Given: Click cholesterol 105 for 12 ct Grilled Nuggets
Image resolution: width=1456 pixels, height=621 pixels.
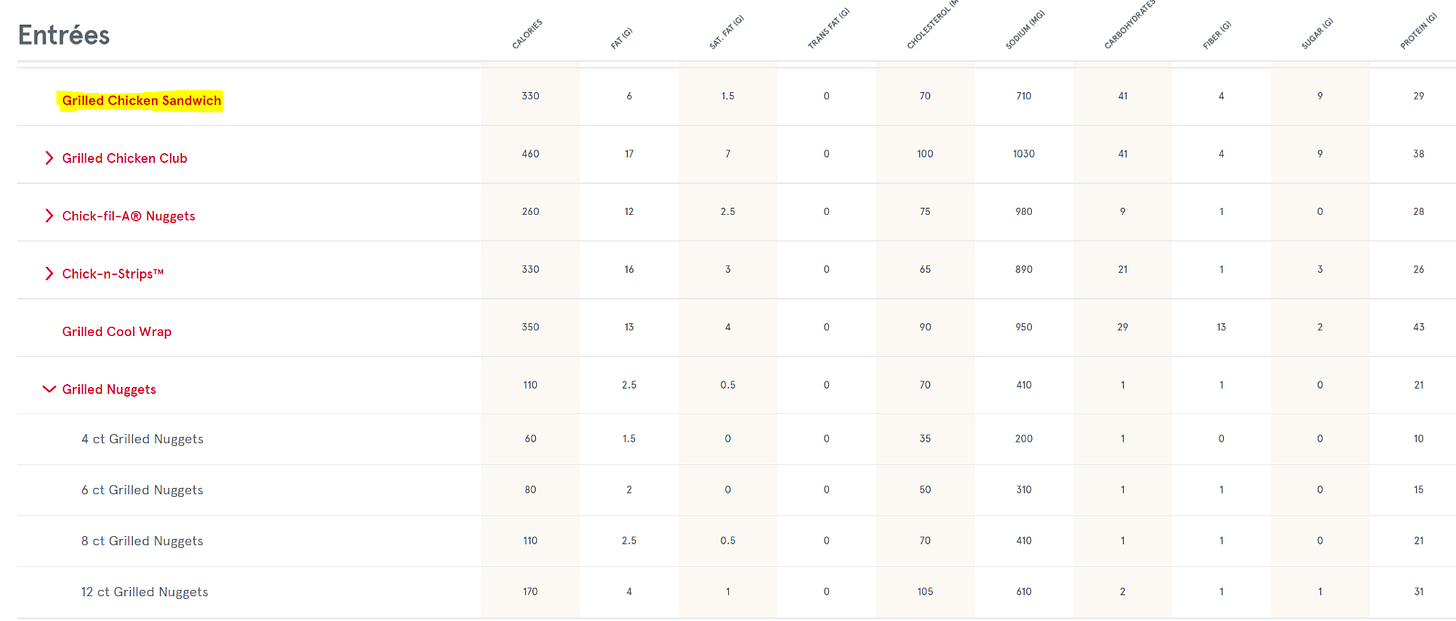Looking at the screenshot, I should (925, 592).
